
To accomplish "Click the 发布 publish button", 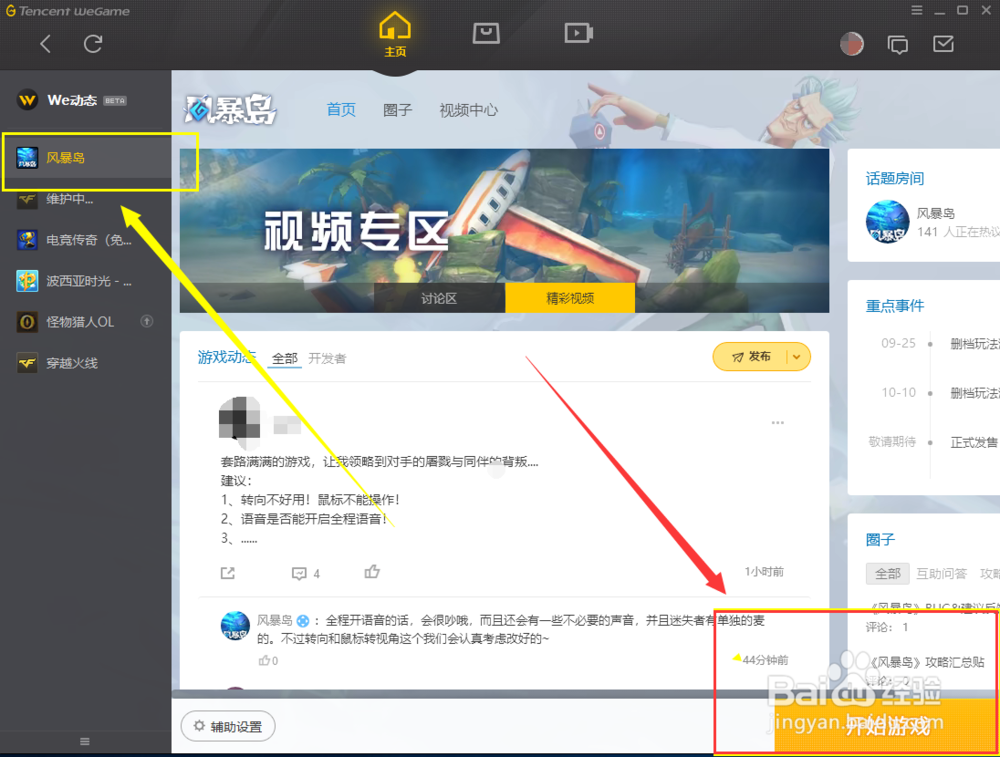I will 751,356.
